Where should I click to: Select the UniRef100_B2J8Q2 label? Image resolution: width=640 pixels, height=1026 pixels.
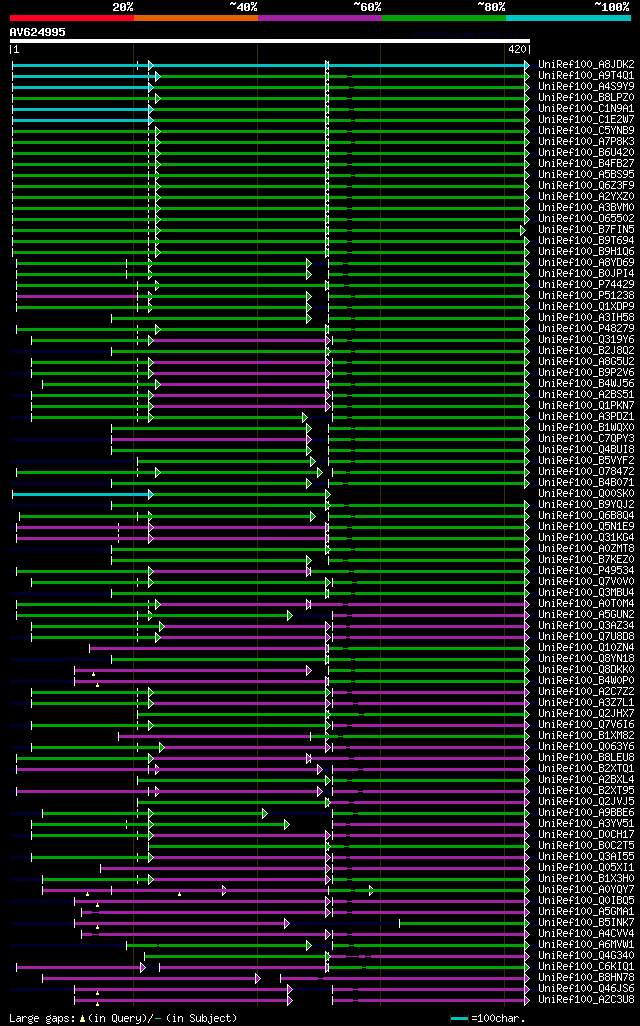[586, 351]
